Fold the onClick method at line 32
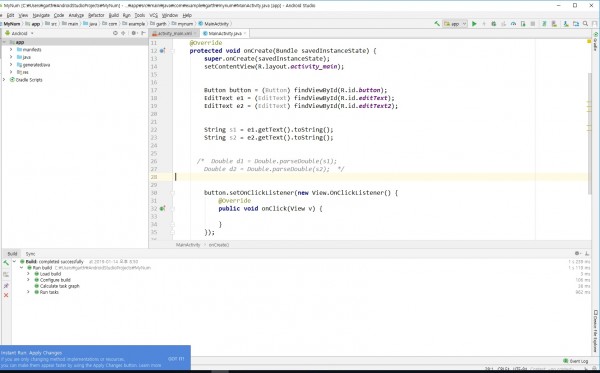Image resolution: width=600 pixels, height=373 pixels. pos(173,208)
